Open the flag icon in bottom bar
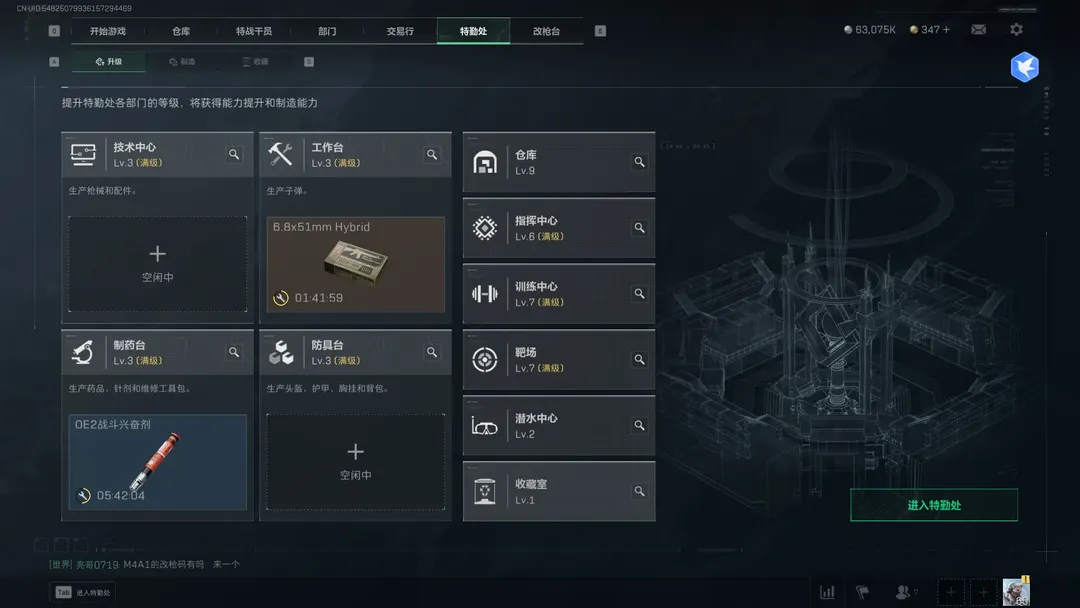This screenshot has height=608, width=1080. [862, 592]
